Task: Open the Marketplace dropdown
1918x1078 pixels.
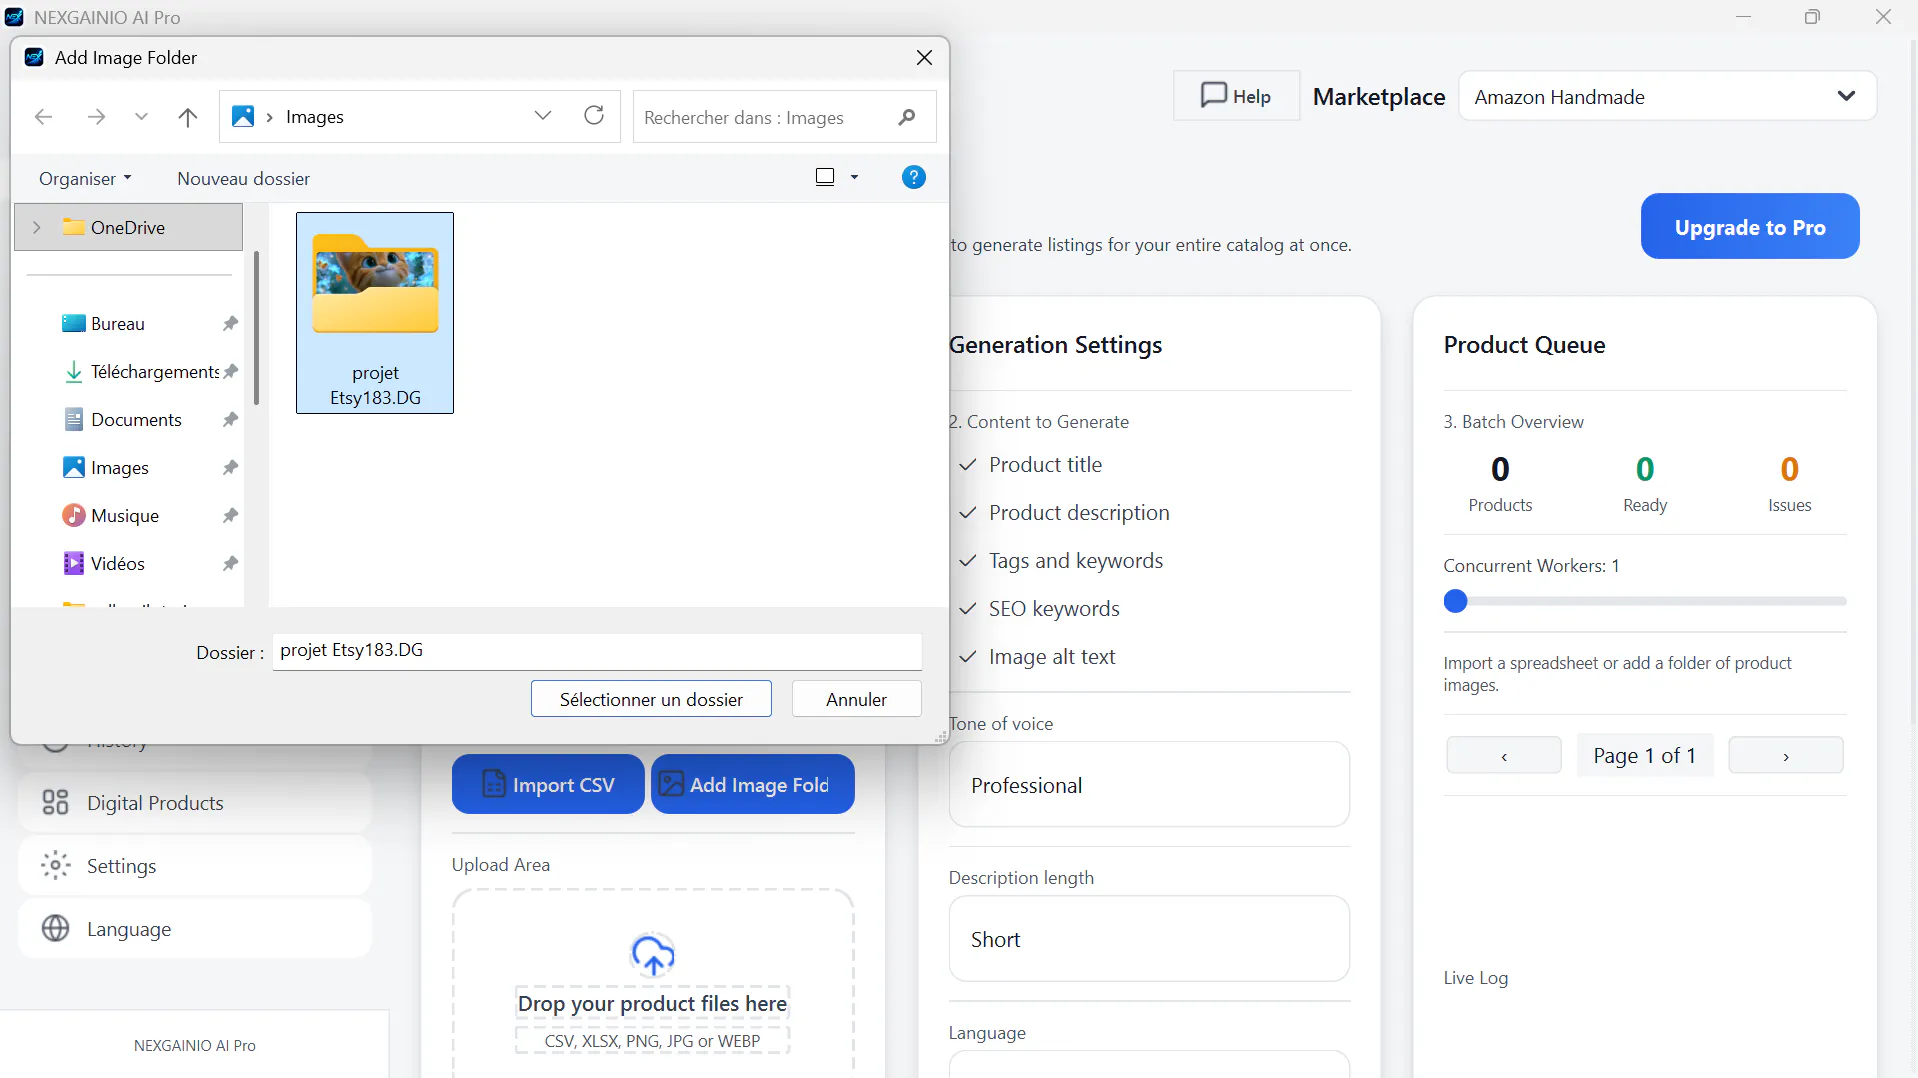Action: tap(1667, 96)
